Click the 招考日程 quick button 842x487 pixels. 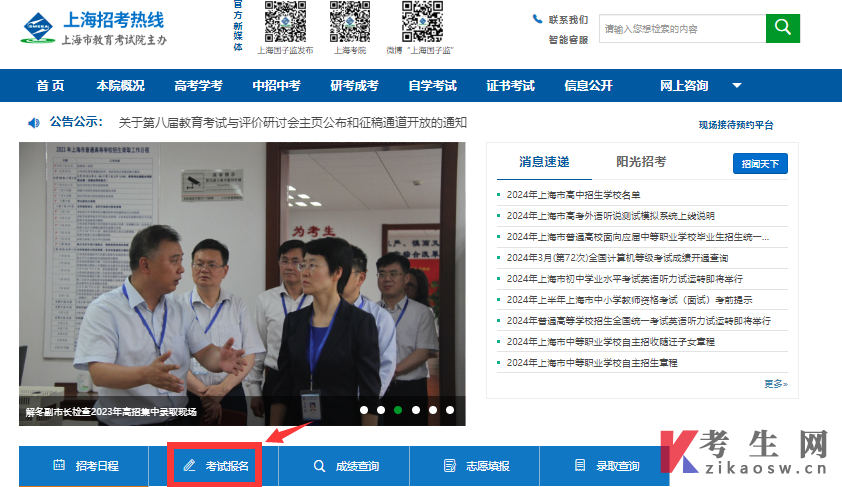pos(84,466)
